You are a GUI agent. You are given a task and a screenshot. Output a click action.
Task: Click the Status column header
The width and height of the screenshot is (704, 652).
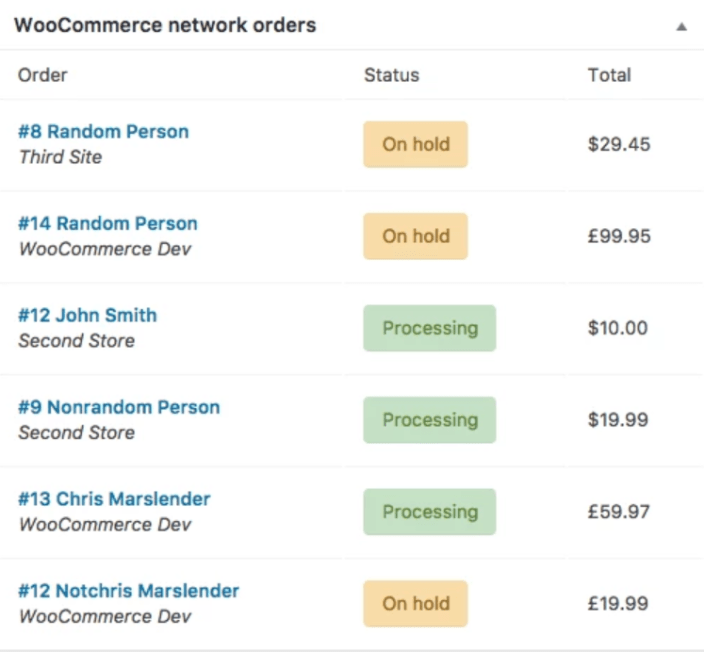391,75
